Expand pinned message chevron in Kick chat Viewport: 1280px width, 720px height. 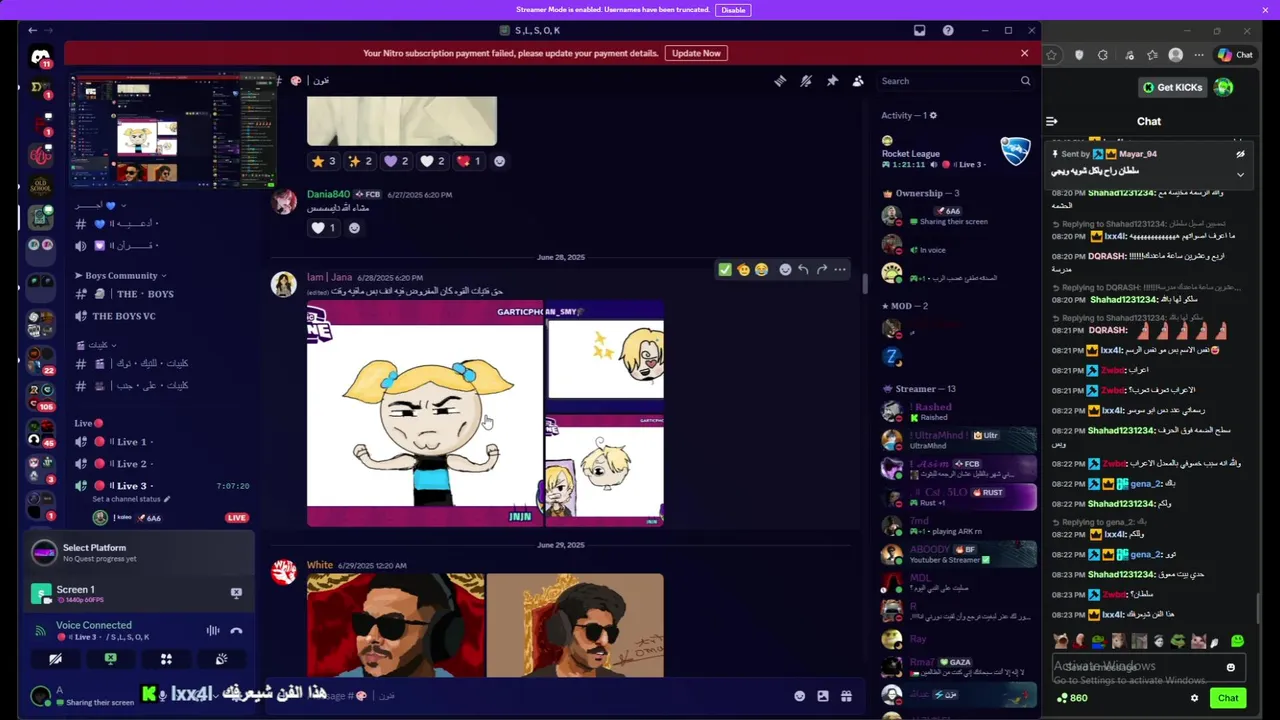pyautogui.click(x=1240, y=174)
